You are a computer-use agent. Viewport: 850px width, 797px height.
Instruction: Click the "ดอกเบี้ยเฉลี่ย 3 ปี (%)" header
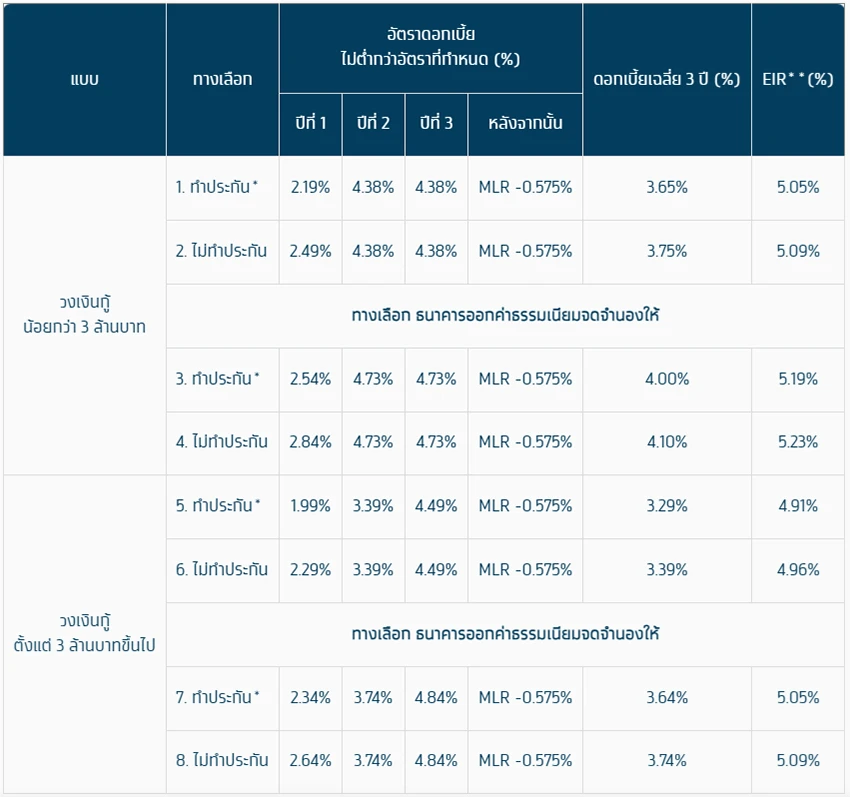click(666, 80)
